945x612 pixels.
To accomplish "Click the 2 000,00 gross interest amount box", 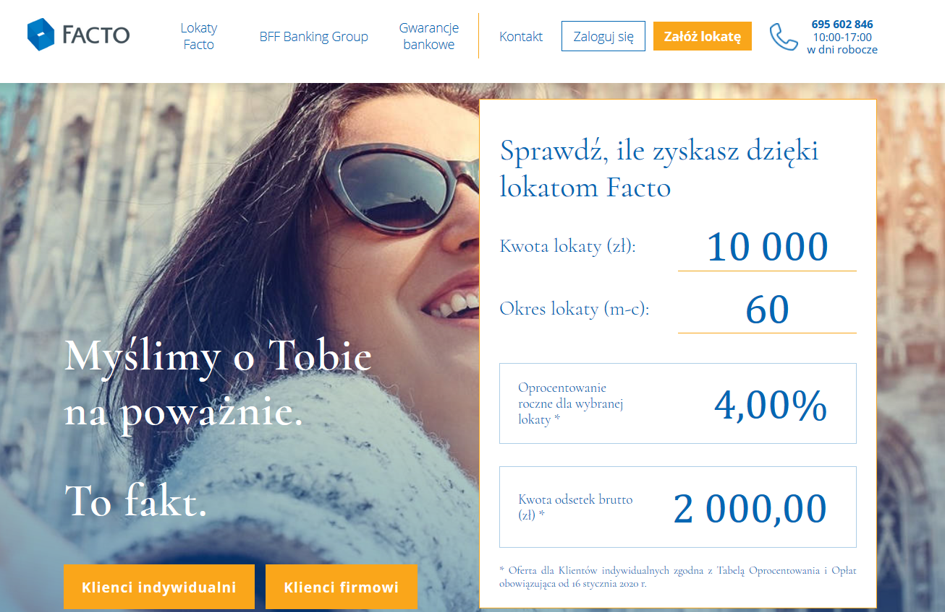I will click(677, 507).
